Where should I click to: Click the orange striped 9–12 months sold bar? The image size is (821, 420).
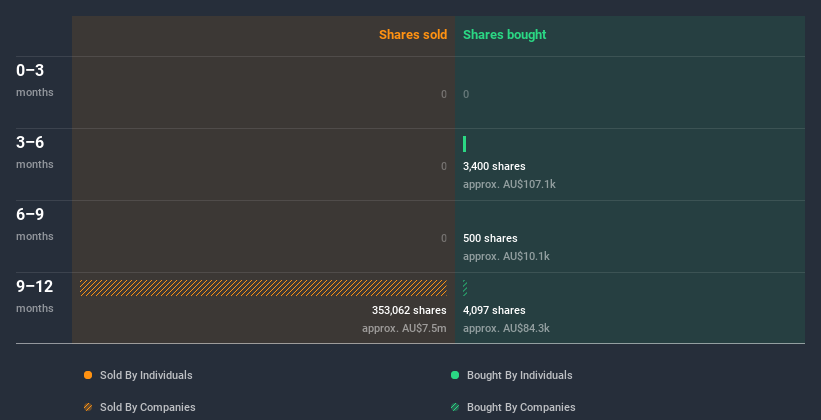[x=263, y=288]
